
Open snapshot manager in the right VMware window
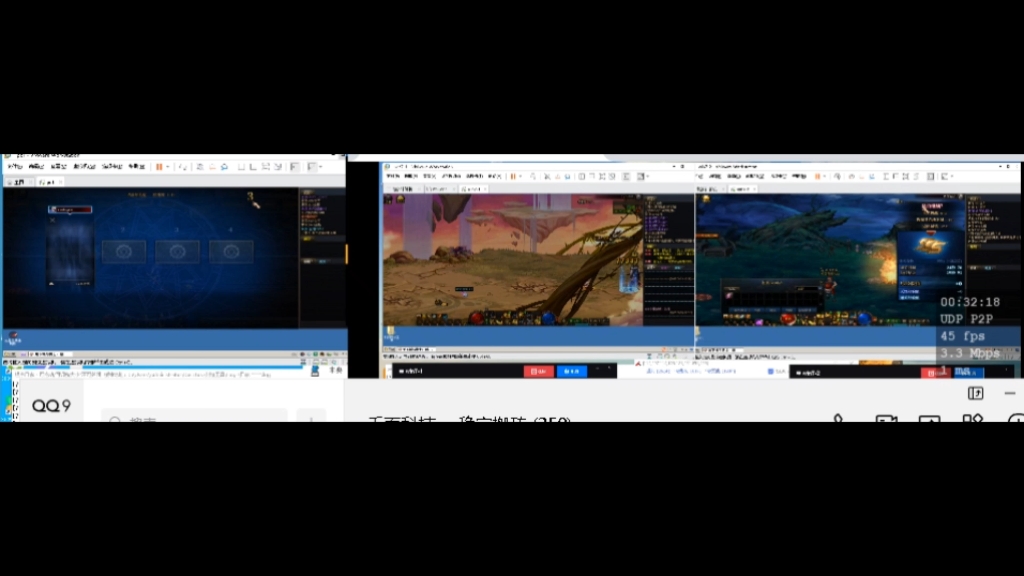[x=872, y=176]
